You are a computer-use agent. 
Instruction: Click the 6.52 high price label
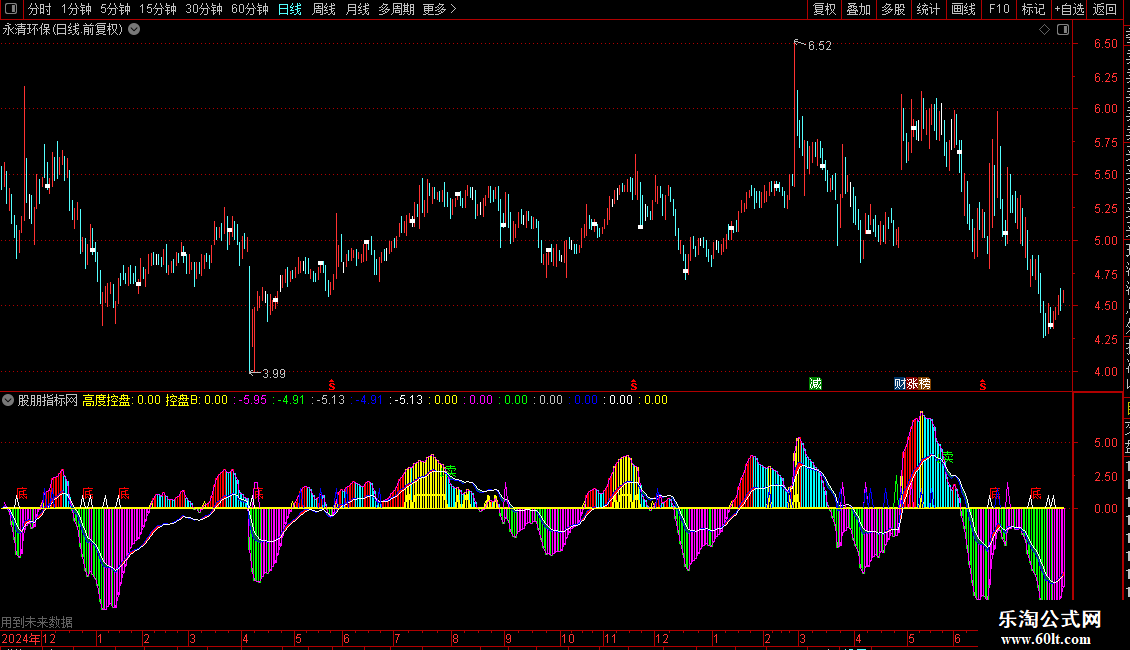click(x=819, y=45)
